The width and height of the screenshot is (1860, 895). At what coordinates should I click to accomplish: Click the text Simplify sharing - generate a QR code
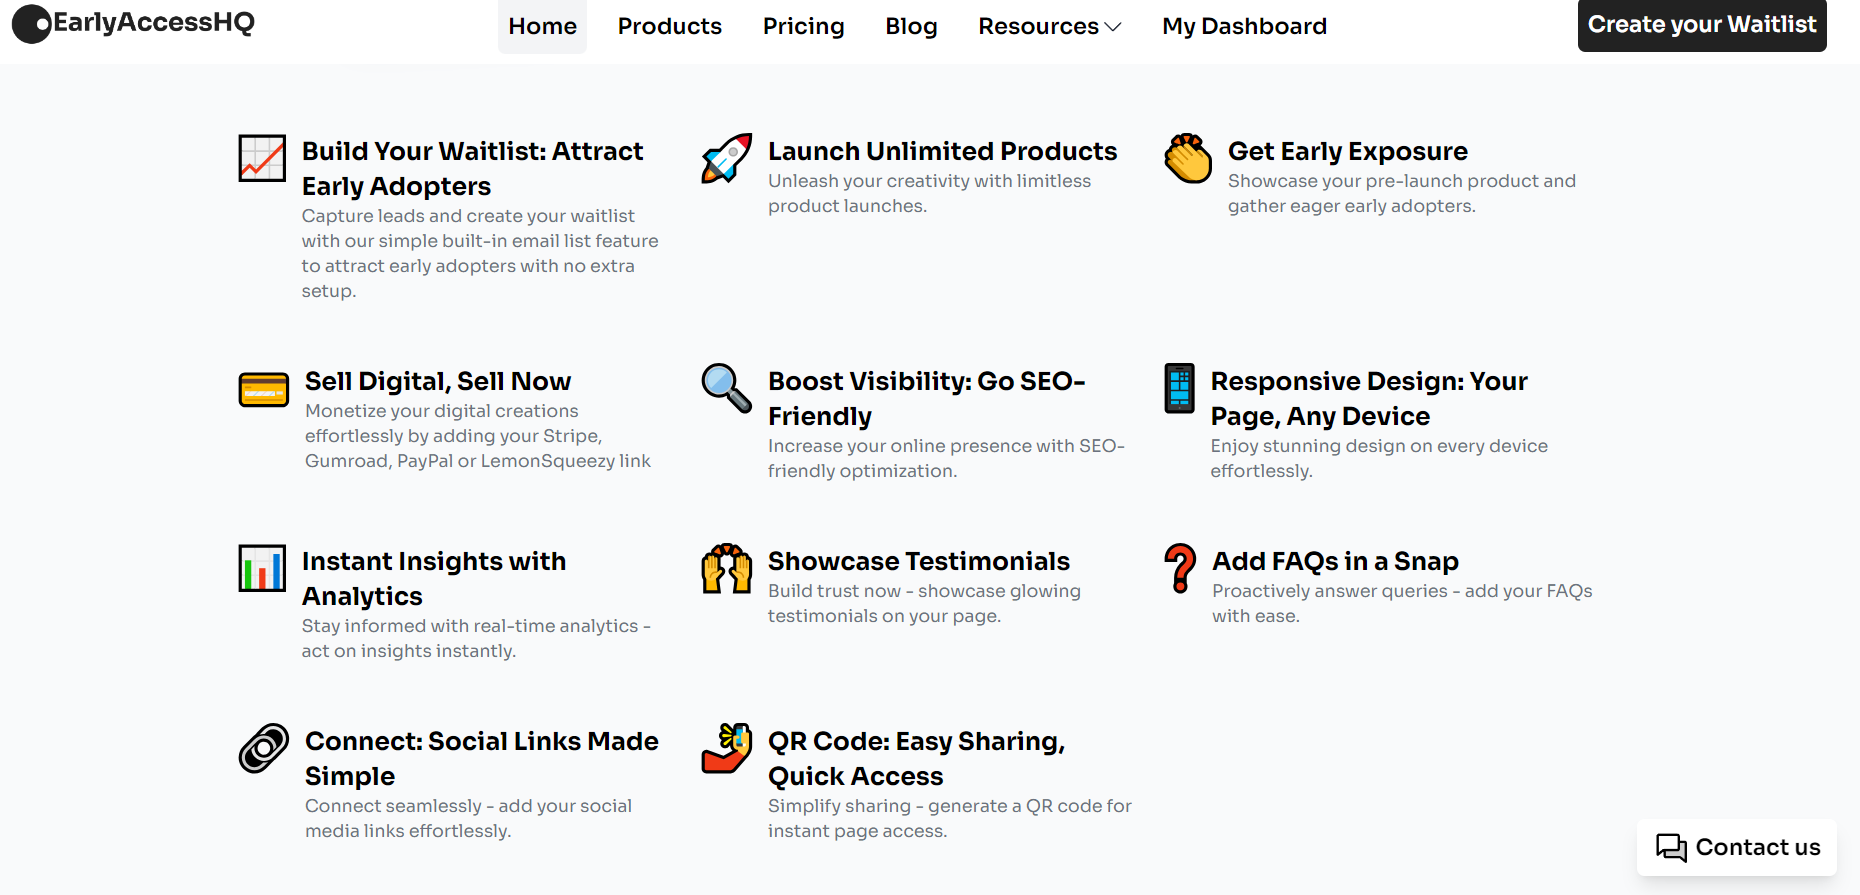[x=935, y=806]
